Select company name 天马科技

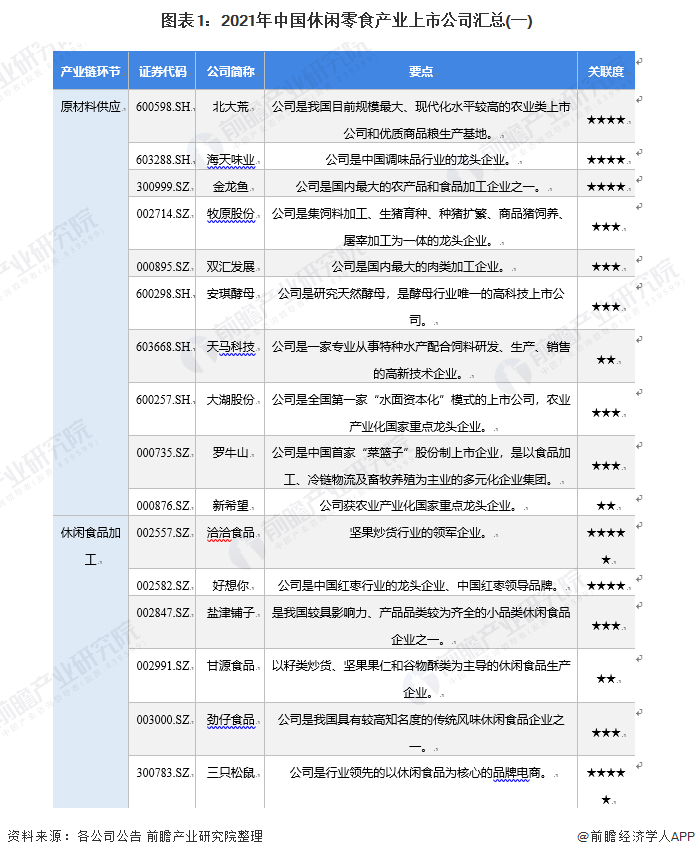click(231, 347)
